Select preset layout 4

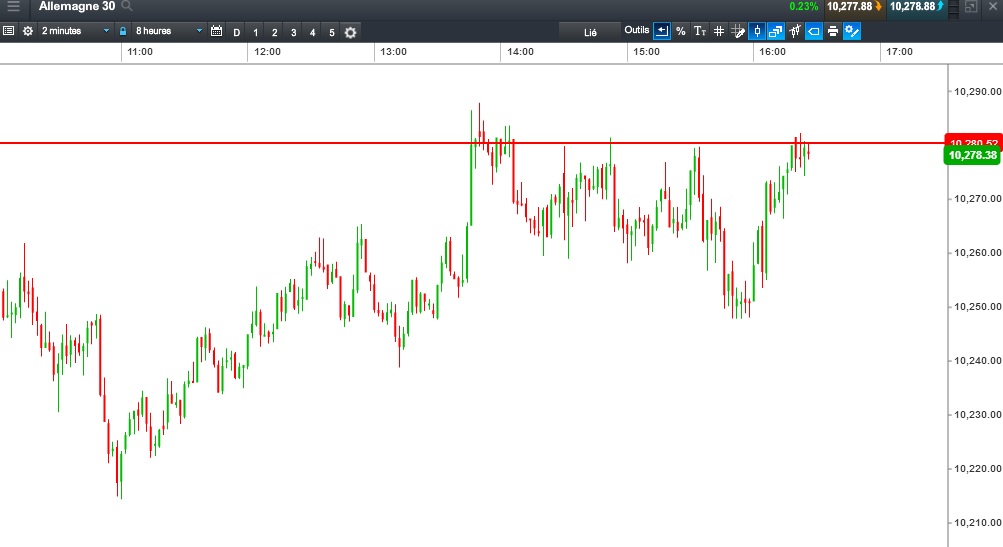(x=312, y=32)
